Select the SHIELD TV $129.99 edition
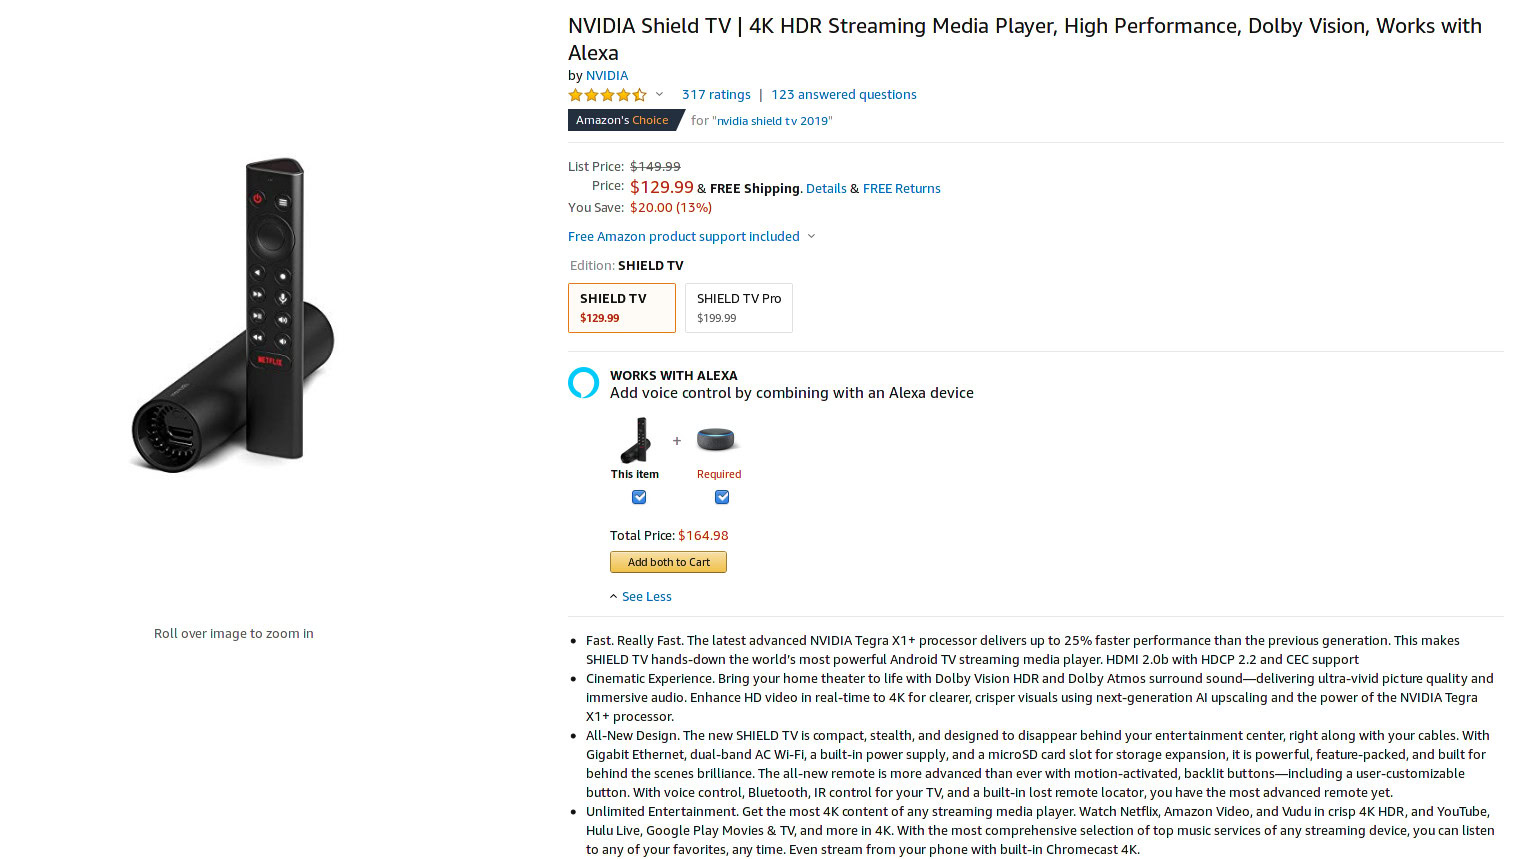1527x859 pixels. 621,307
